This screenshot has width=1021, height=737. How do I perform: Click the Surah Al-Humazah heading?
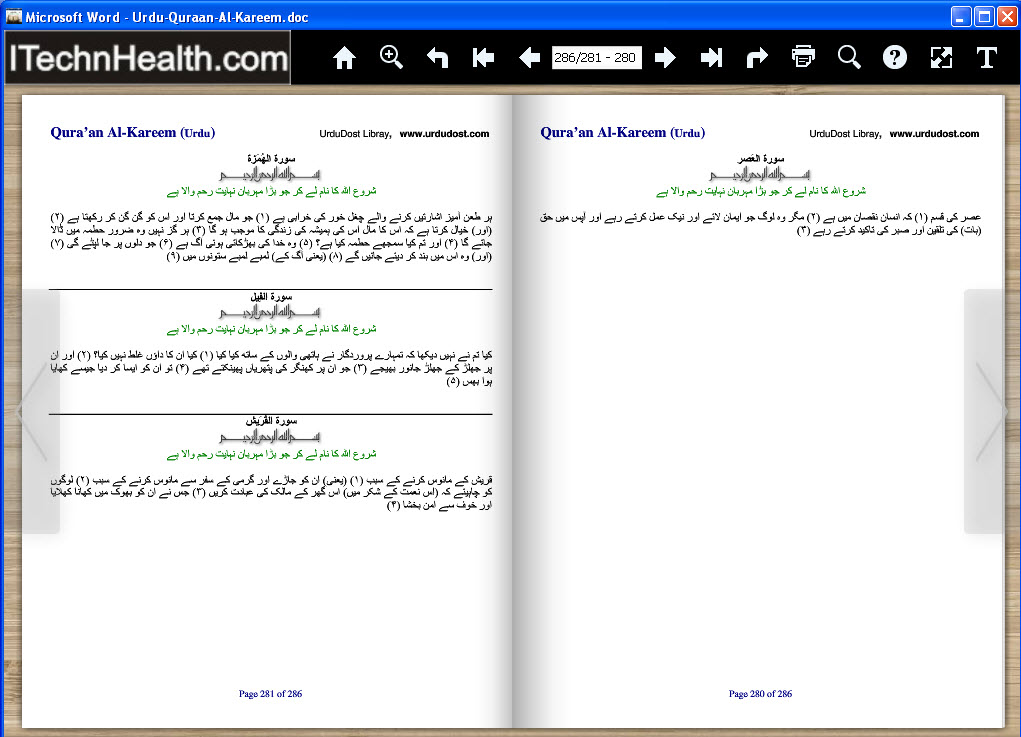(271, 158)
